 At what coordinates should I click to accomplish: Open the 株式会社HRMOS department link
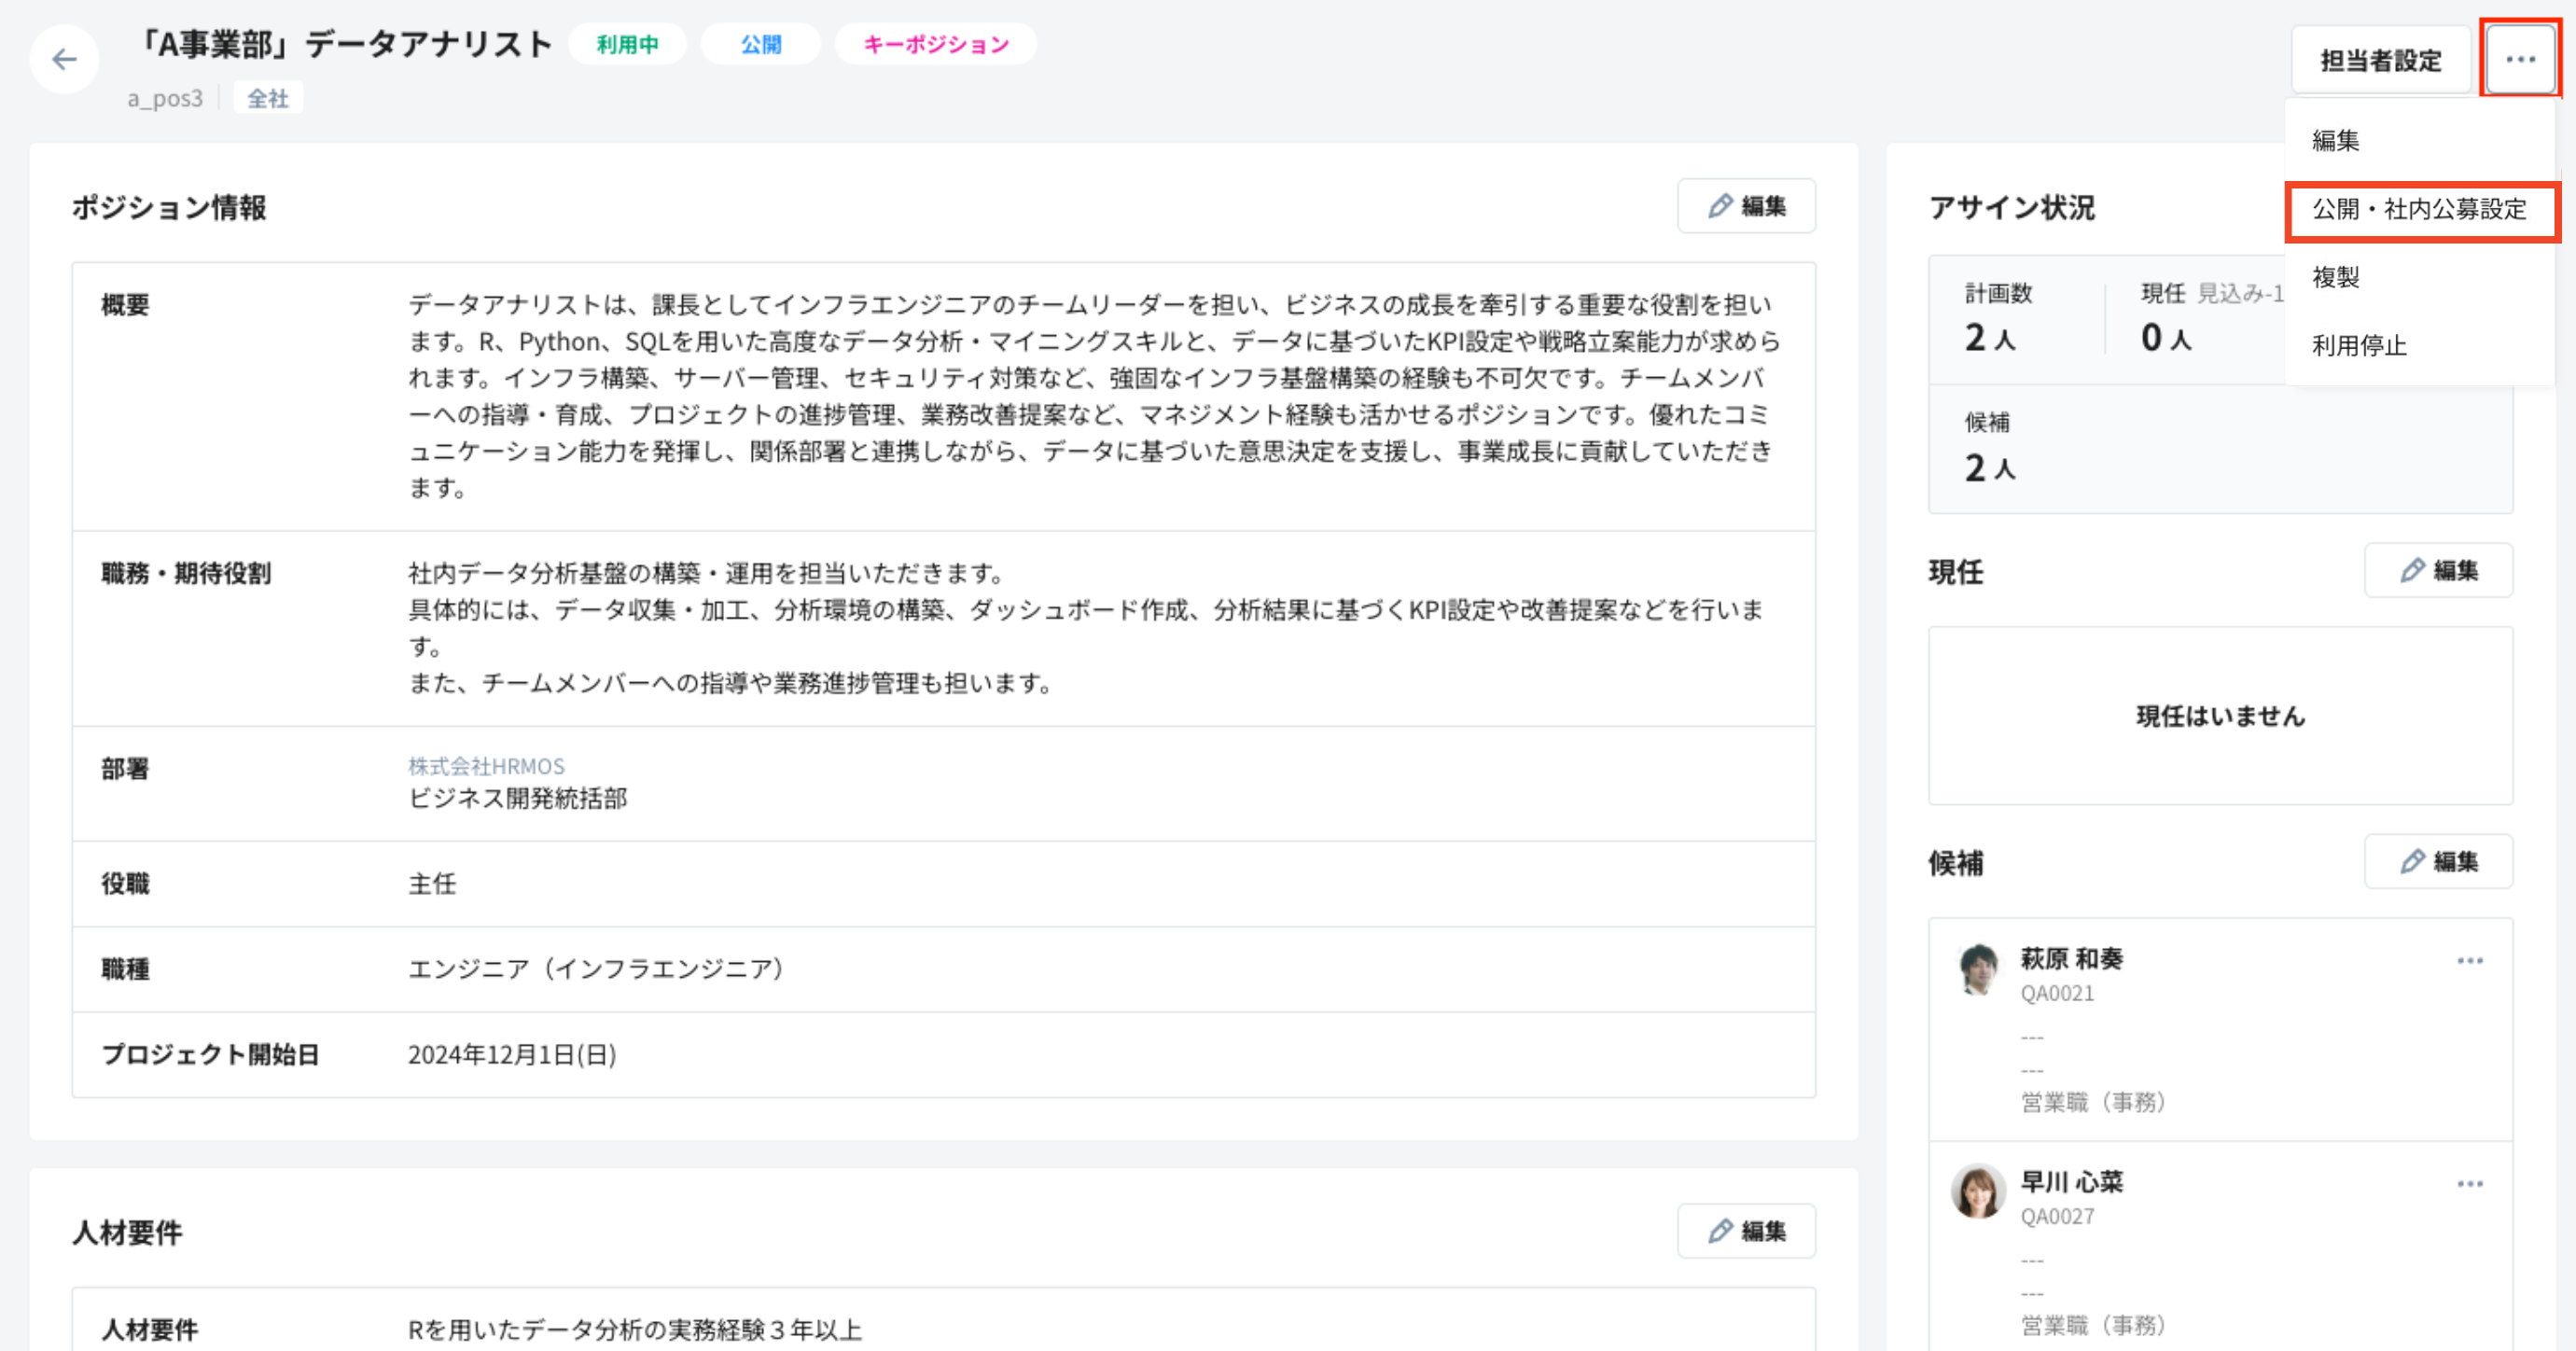click(486, 766)
